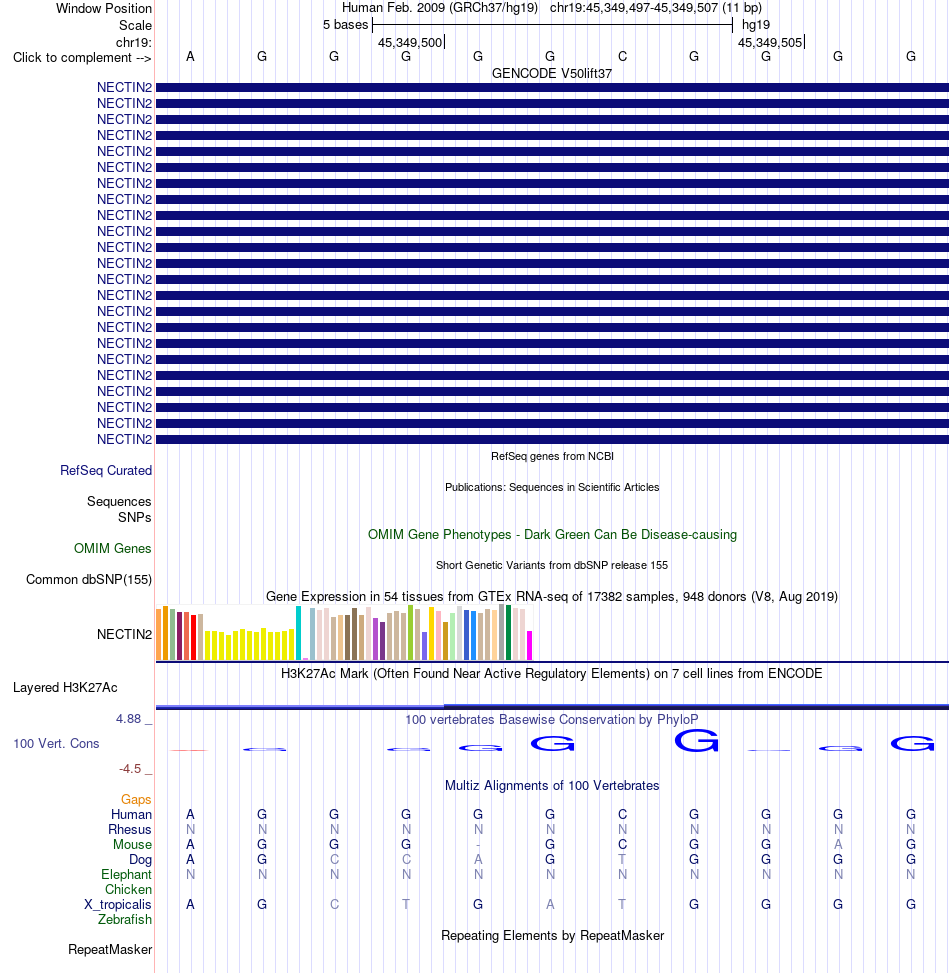
Task: Click base C in the chr19 sequence row
Action: (x=622, y=56)
